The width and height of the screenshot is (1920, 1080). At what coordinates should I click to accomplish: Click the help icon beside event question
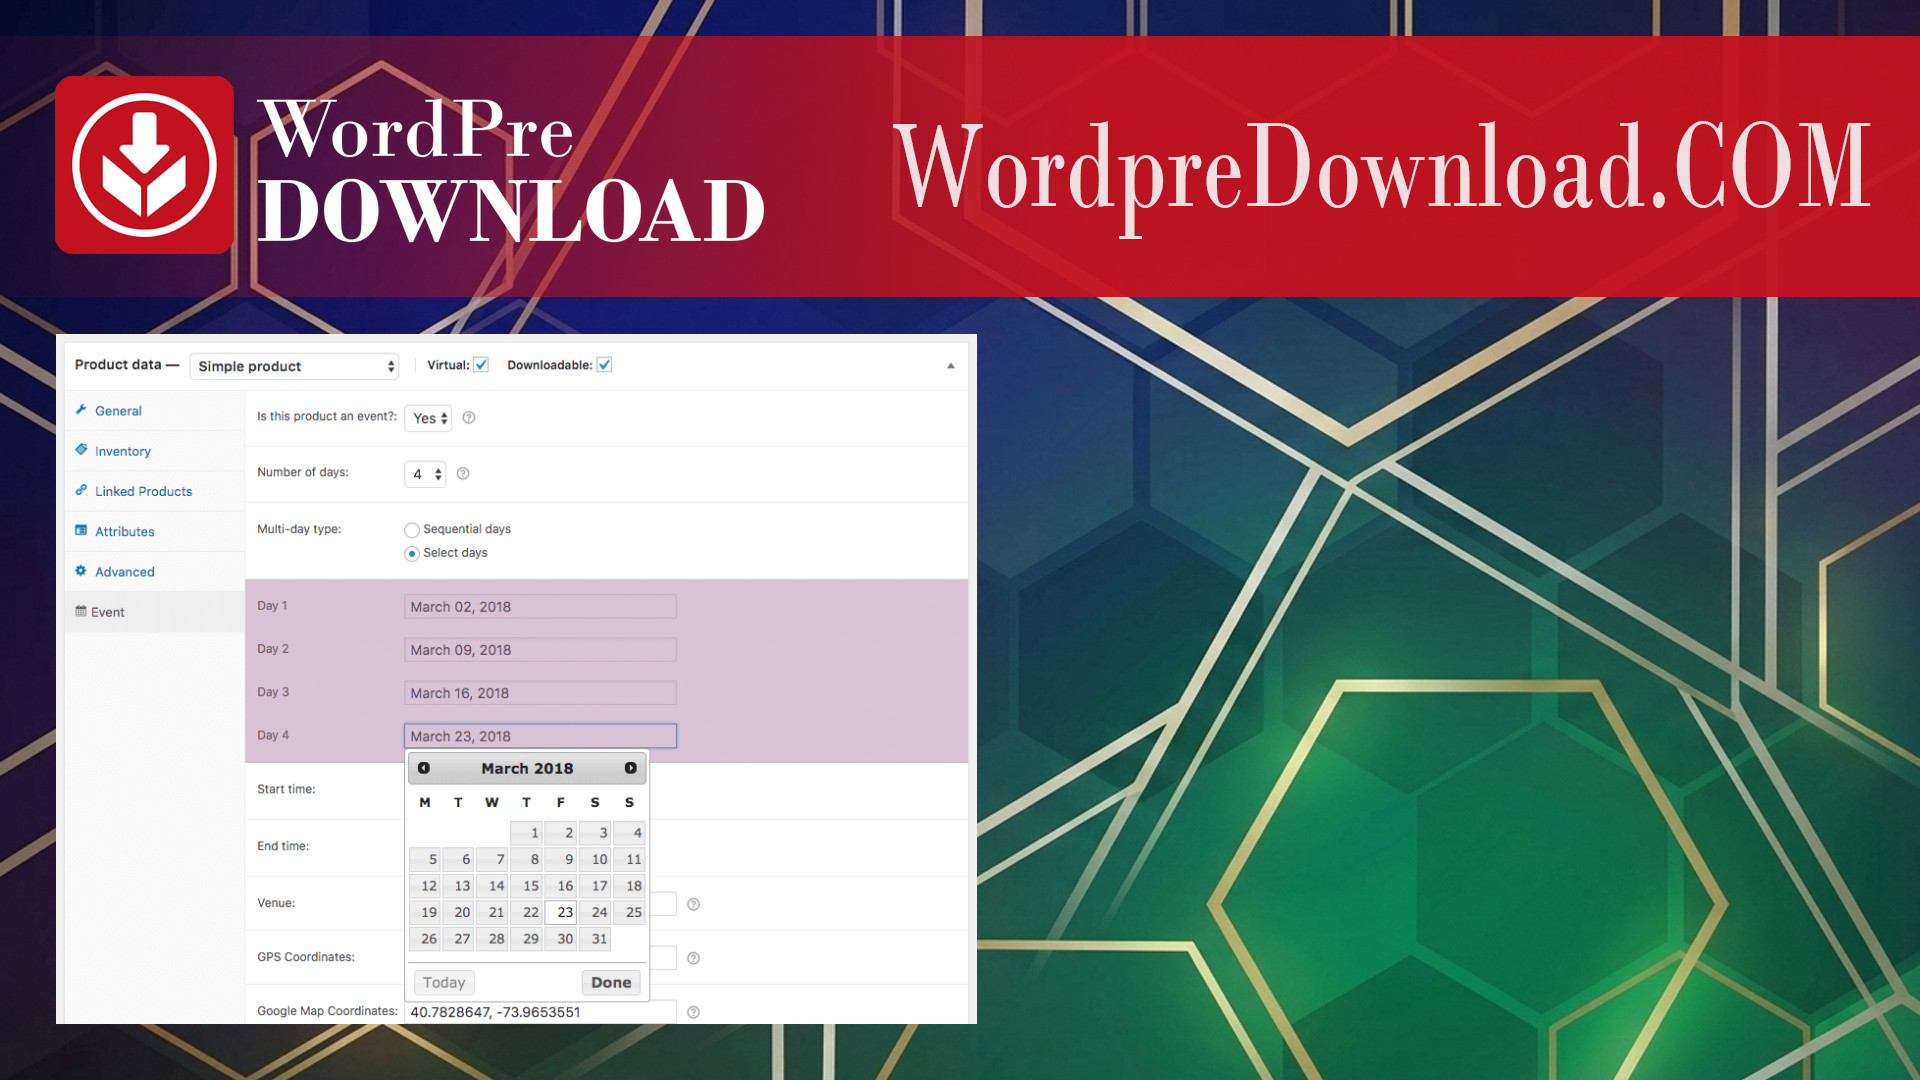point(469,418)
